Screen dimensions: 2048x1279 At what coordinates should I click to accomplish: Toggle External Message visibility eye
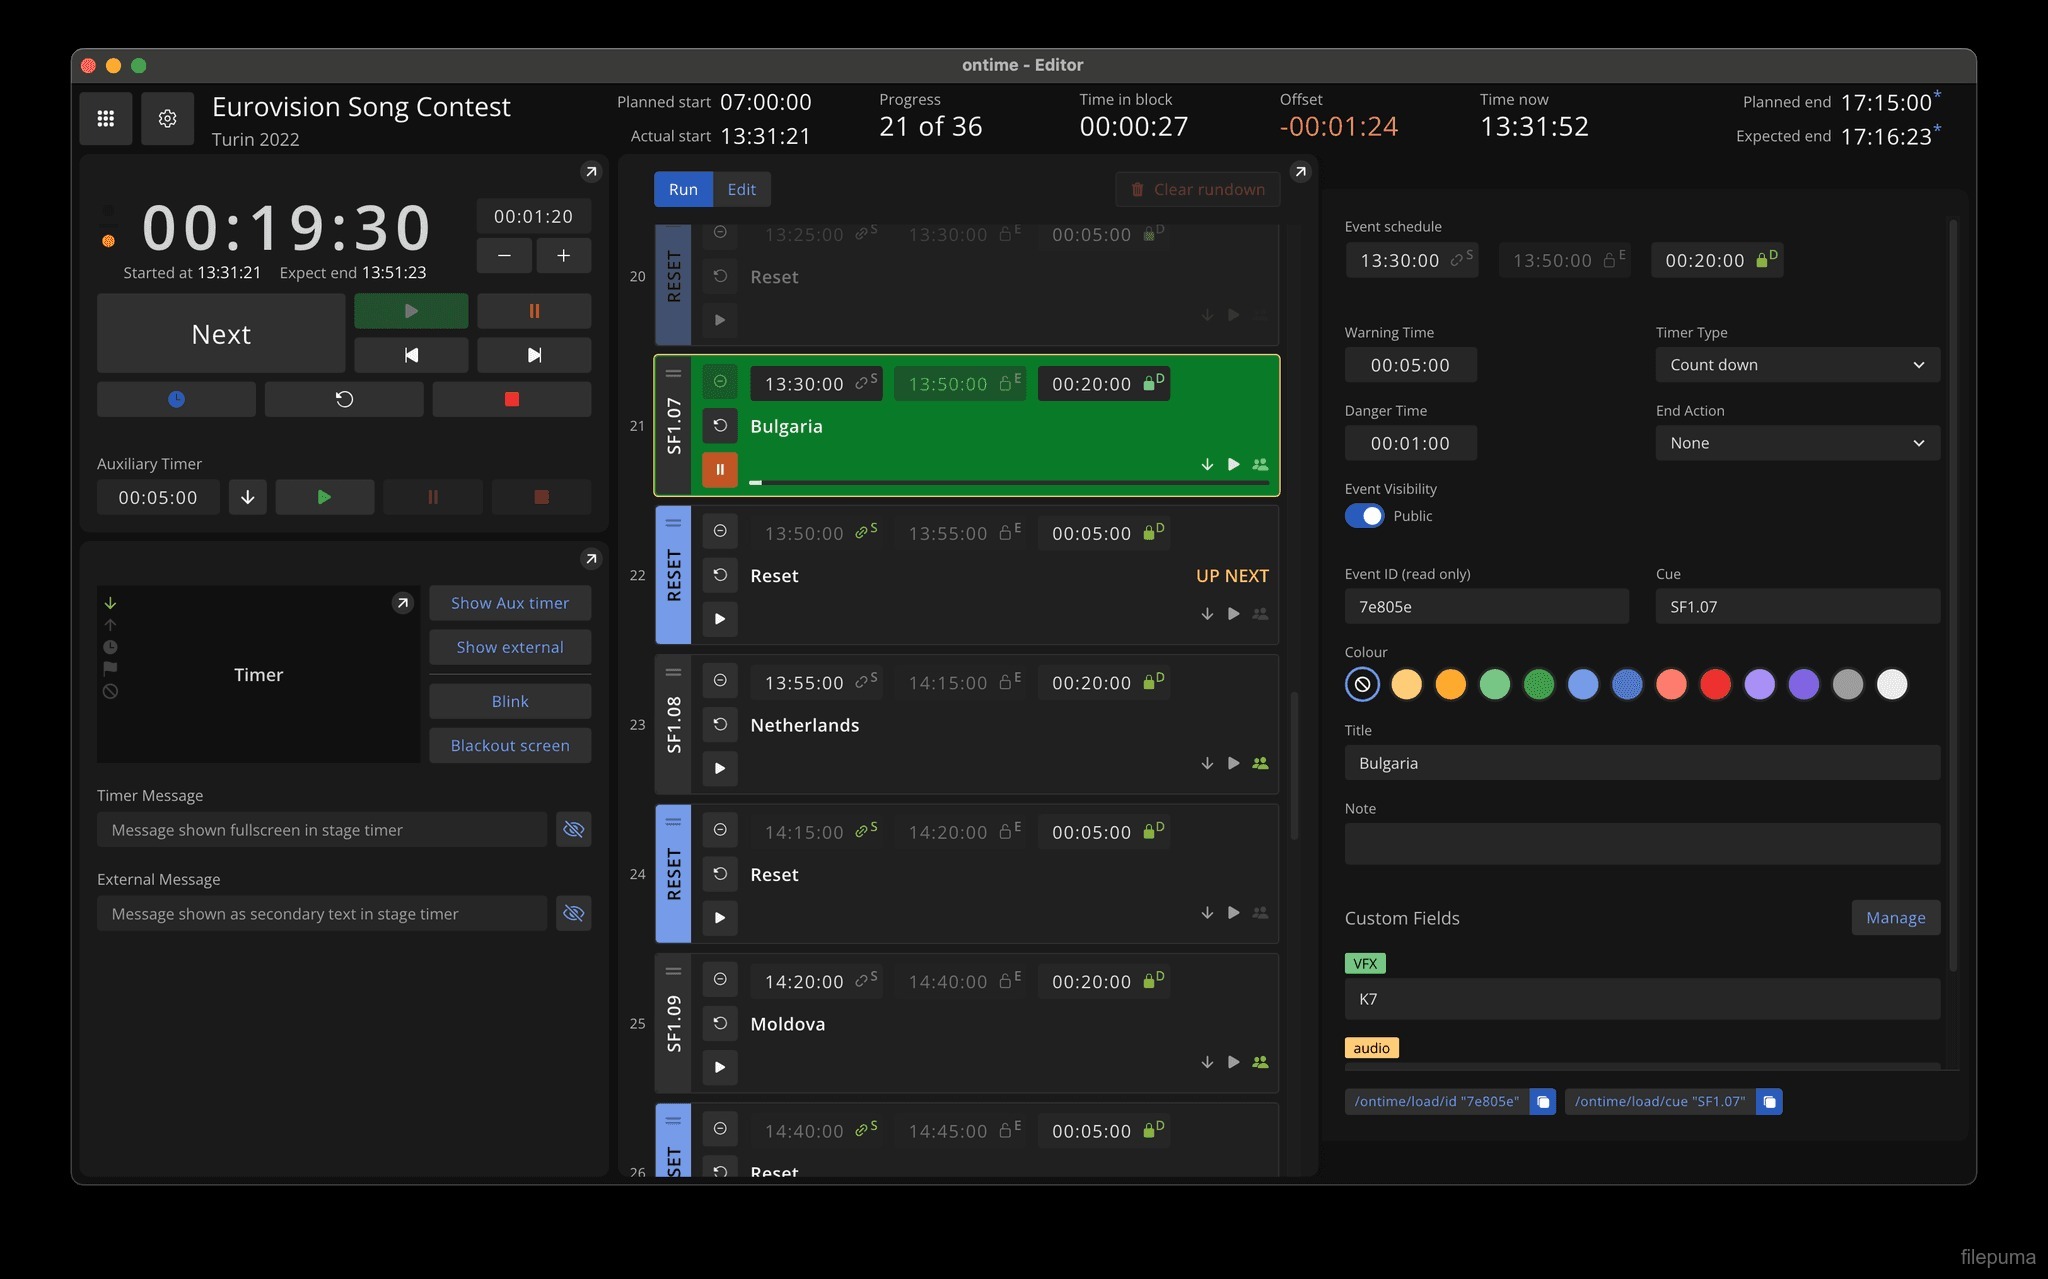(573, 914)
